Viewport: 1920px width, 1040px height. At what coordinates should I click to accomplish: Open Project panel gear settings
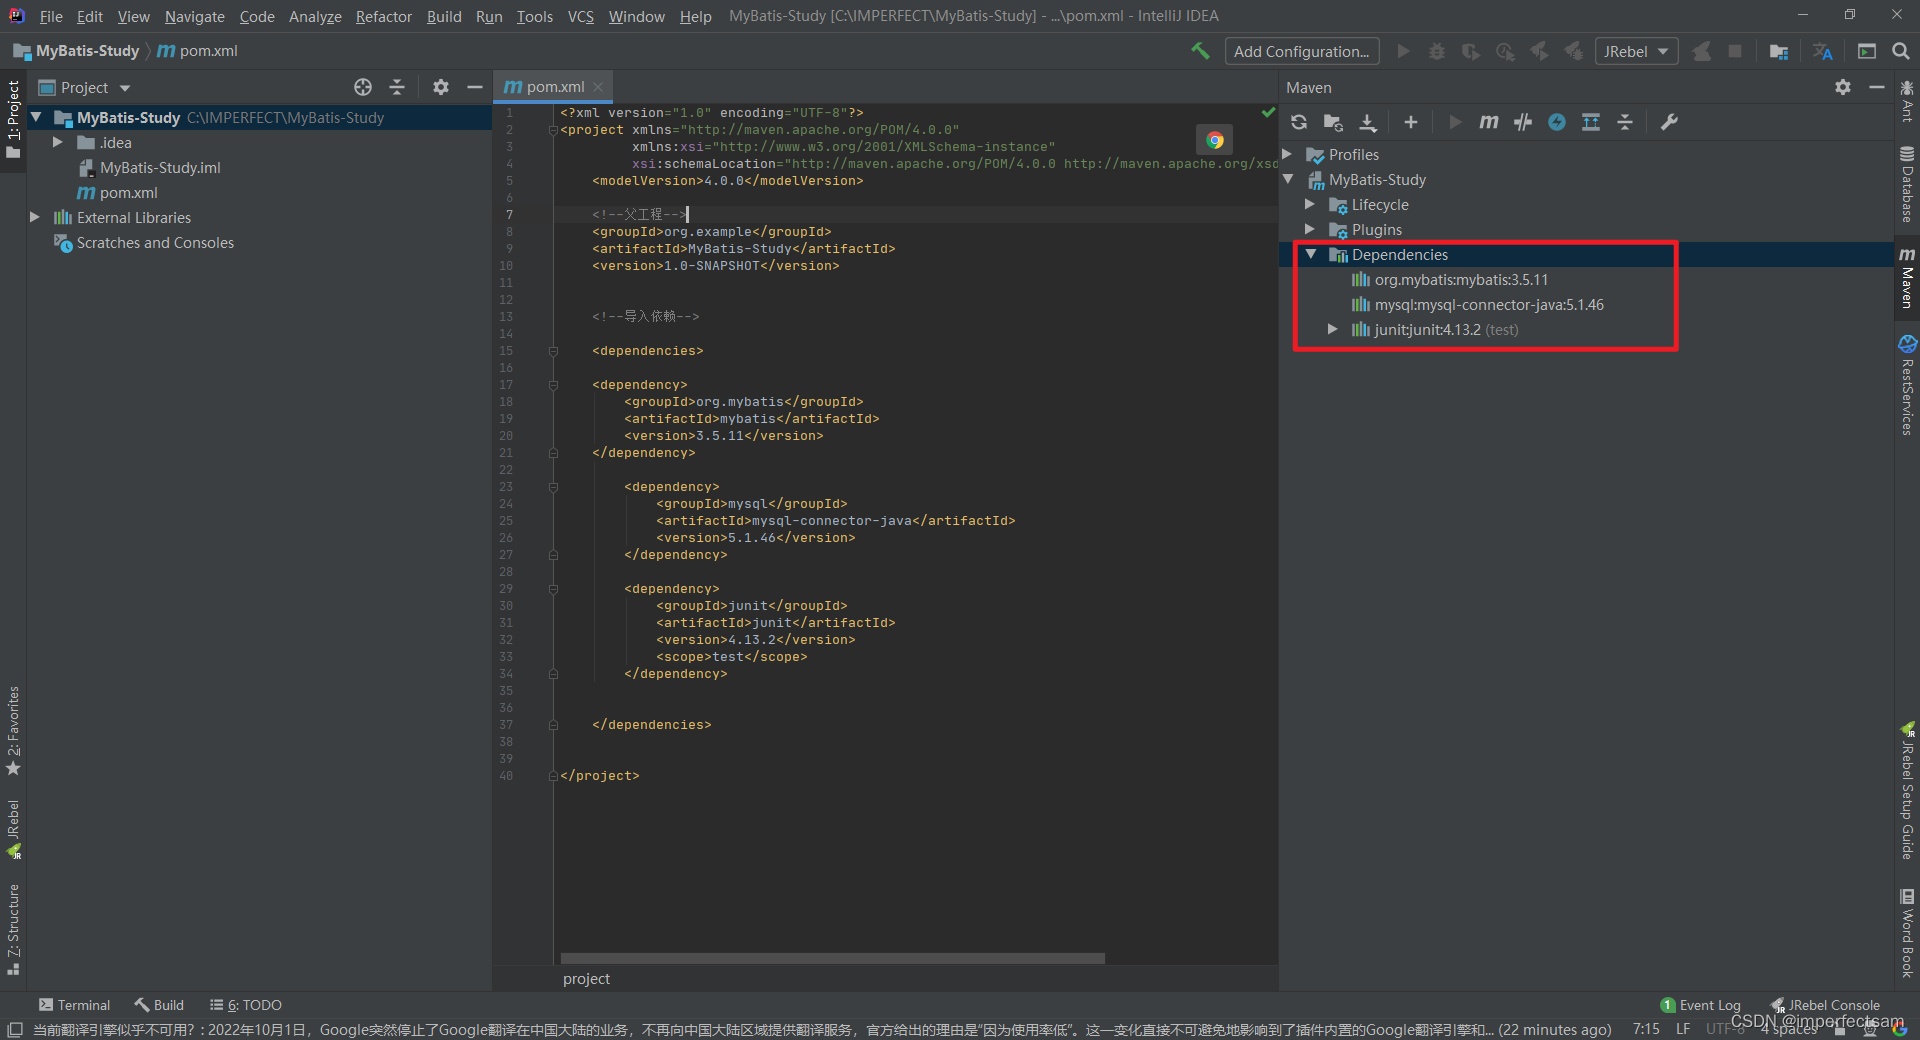[x=441, y=87]
